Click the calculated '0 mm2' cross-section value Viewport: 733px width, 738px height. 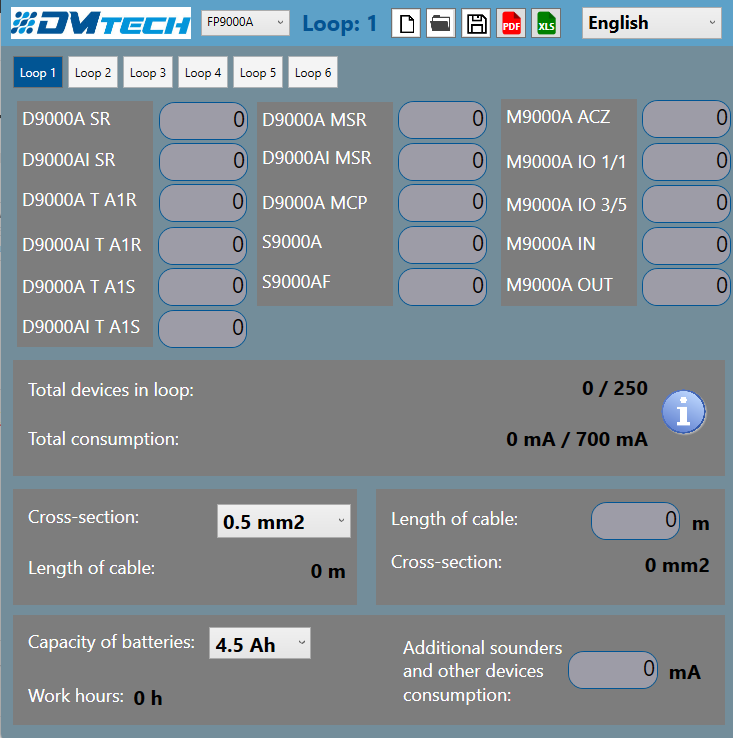pyautogui.click(x=677, y=565)
